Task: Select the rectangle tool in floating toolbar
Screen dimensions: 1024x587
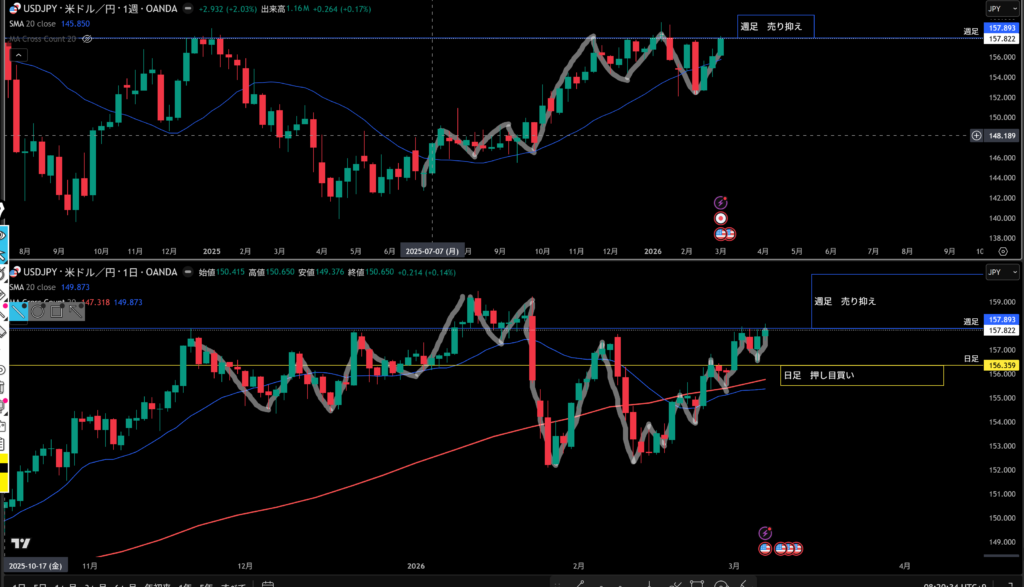Action: (x=56, y=312)
